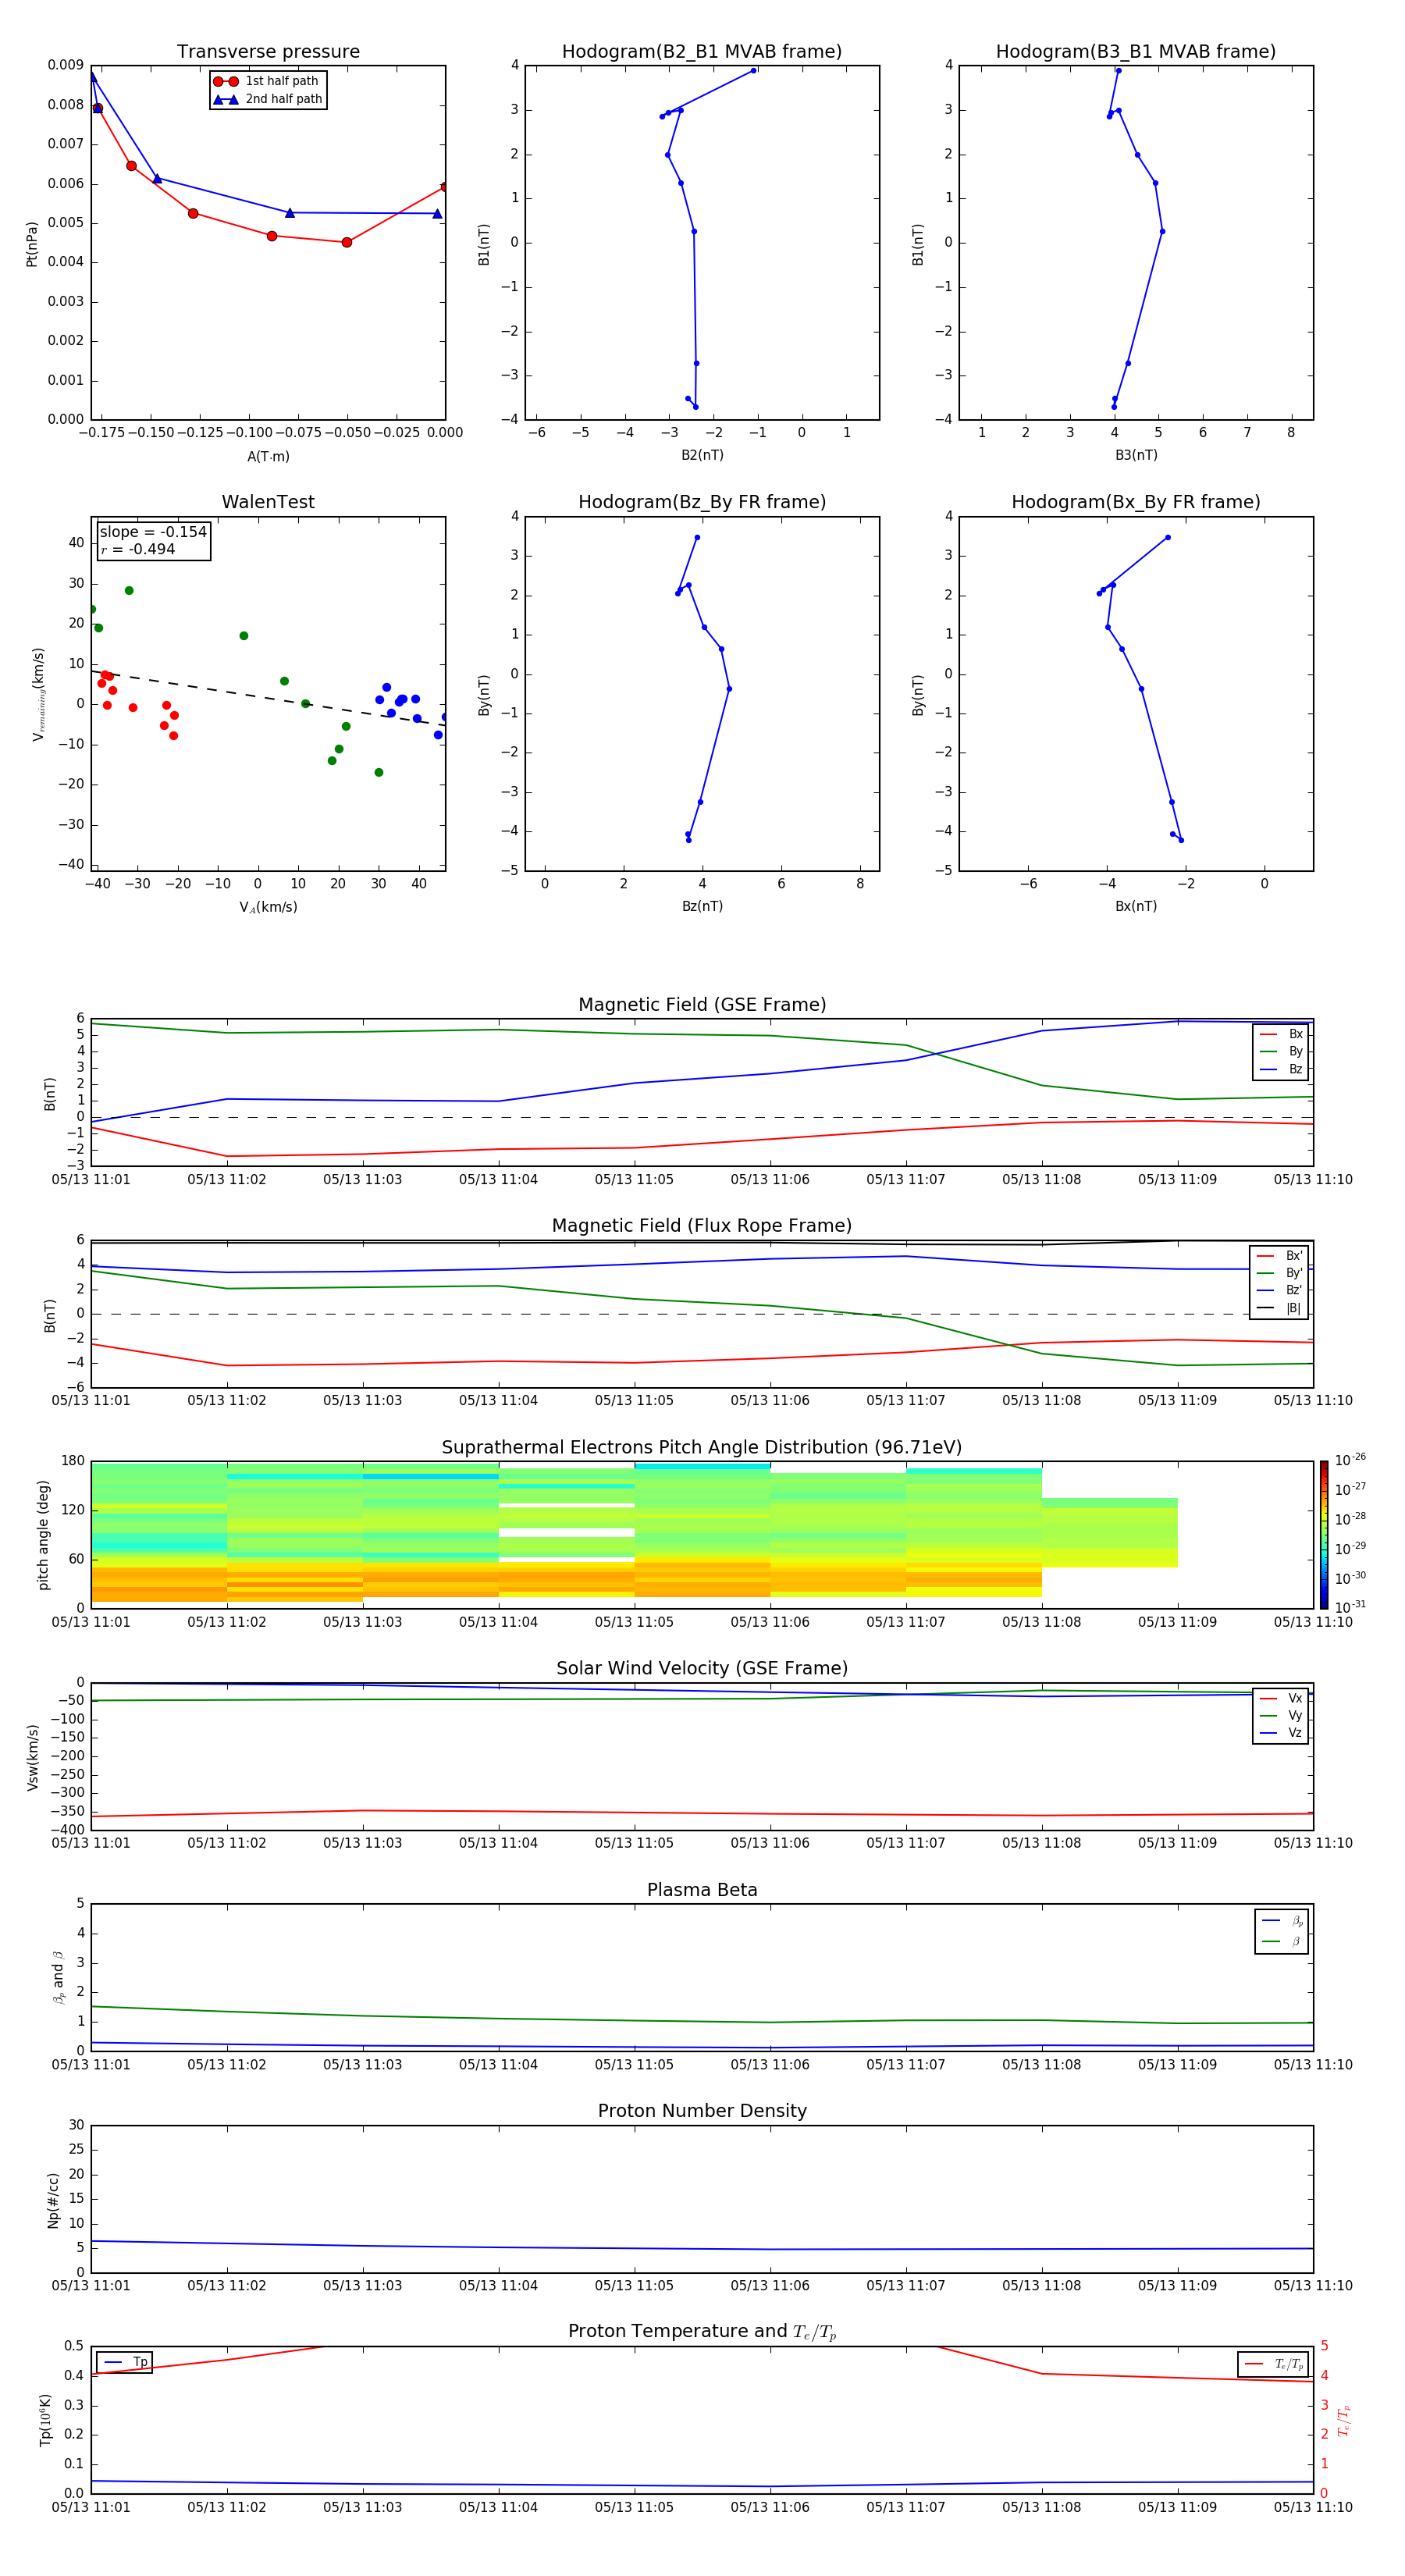Screen dimensions: 1405x2576
Task: Click the 'Tp' legend entry
Action: pyautogui.click(x=124, y=2362)
